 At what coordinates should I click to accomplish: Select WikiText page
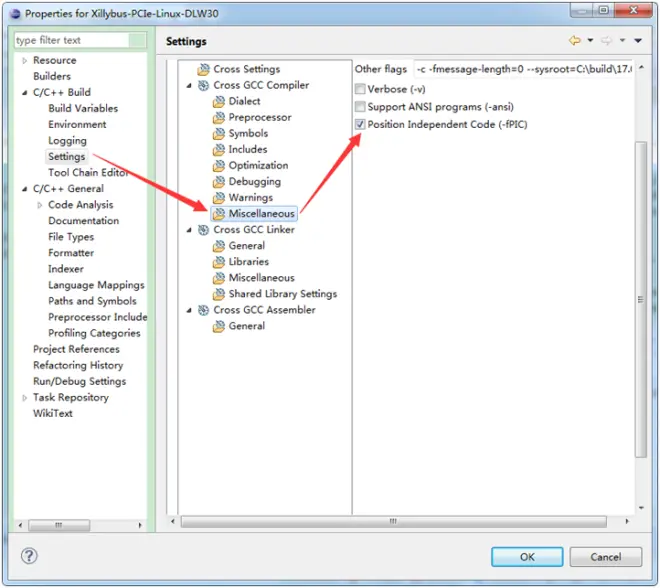coord(53,413)
